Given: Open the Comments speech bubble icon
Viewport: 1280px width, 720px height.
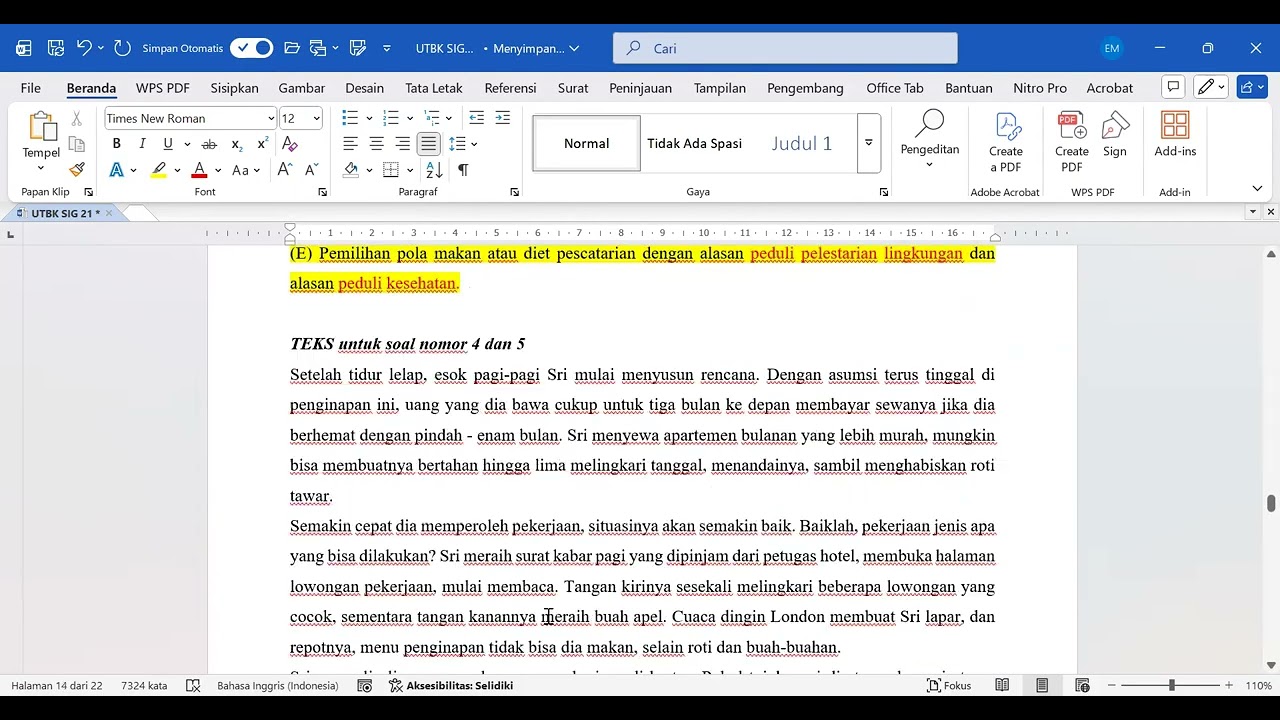Looking at the screenshot, I should (x=1174, y=87).
